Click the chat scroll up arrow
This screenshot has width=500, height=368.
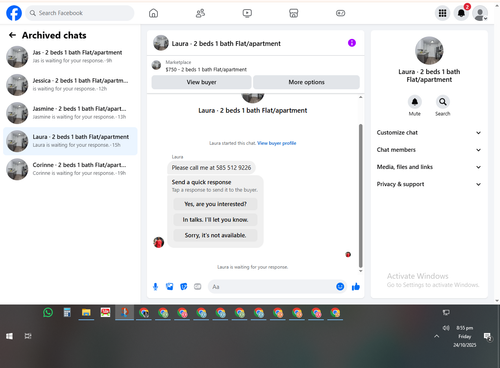pyautogui.click(x=360, y=97)
